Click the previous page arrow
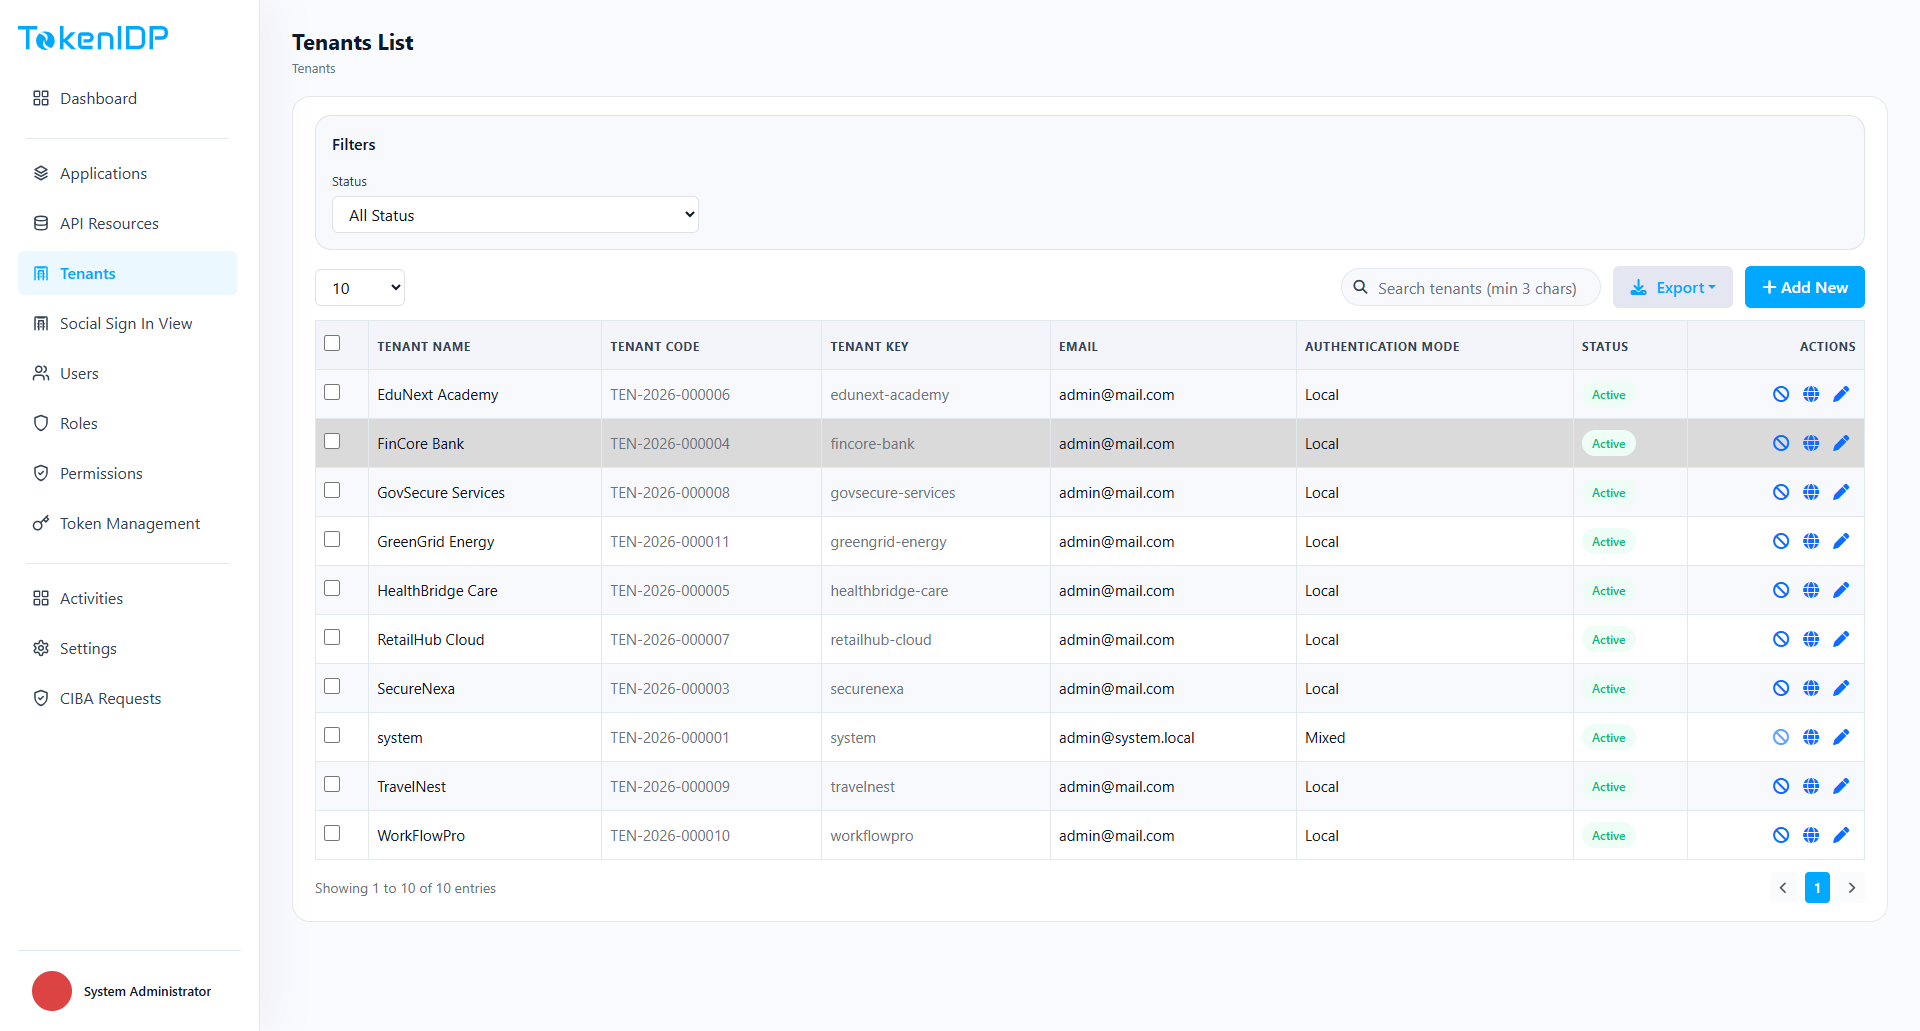 (1782, 887)
